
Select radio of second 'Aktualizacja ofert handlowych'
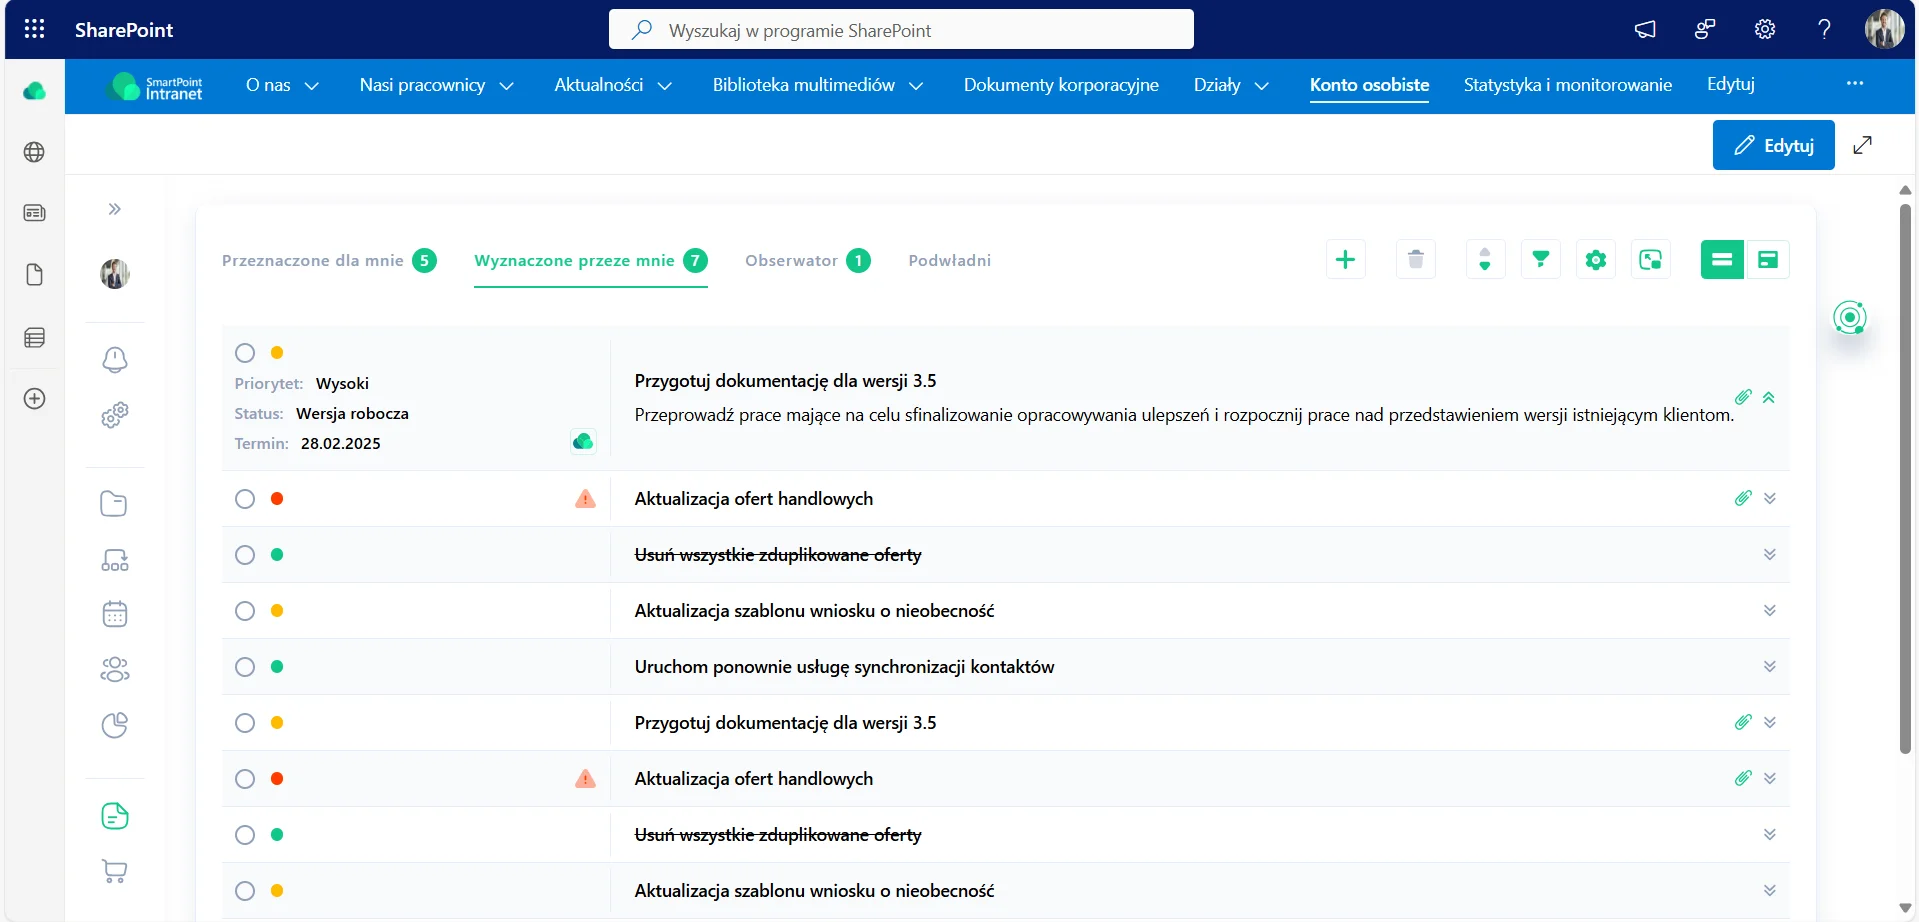pyautogui.click(x=245, y=779)
